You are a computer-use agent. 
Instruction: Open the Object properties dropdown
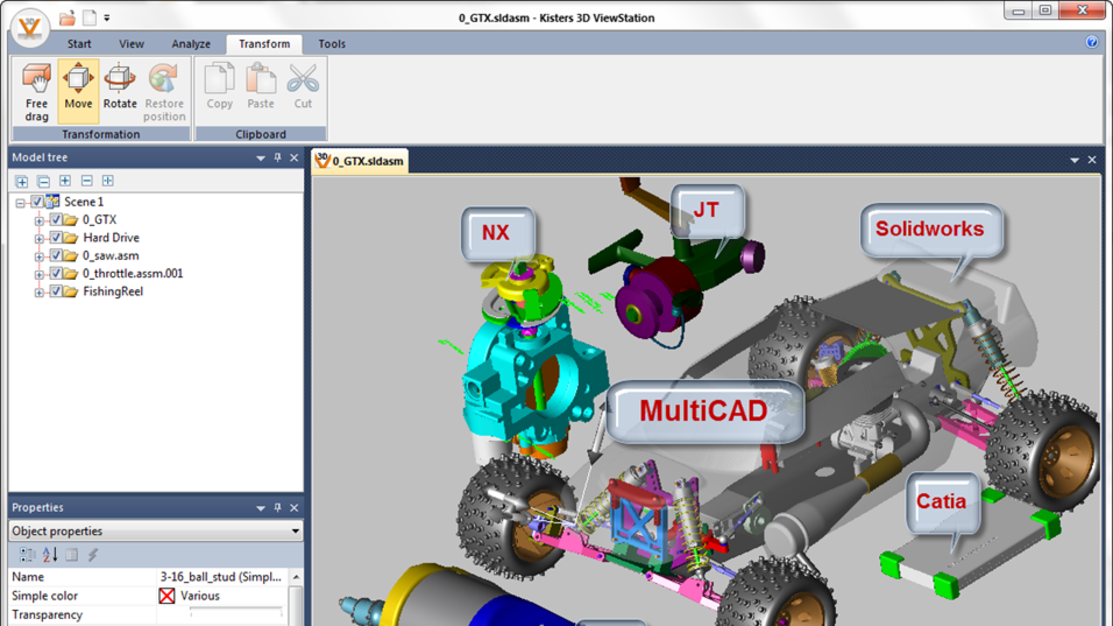(x=155, y=531)
